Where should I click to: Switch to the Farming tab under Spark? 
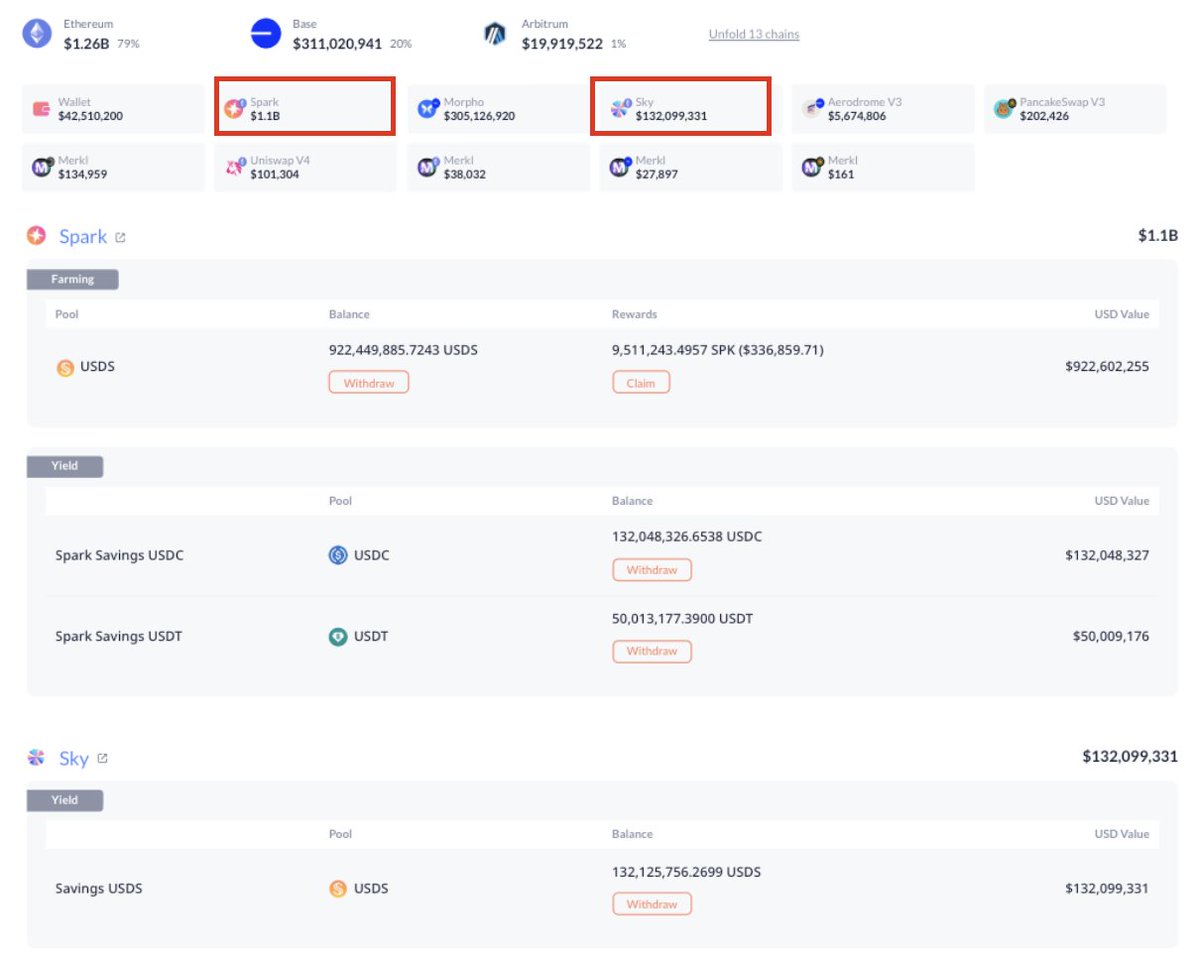[x=73, y=279]
